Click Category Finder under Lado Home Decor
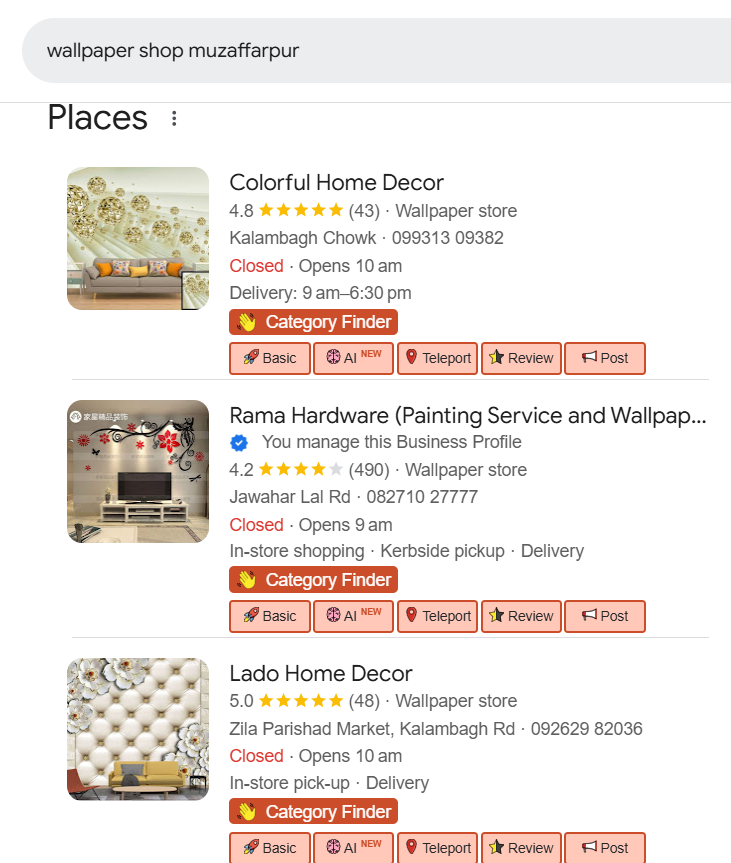Screen dimensions: 731x863 coord(314,812)
